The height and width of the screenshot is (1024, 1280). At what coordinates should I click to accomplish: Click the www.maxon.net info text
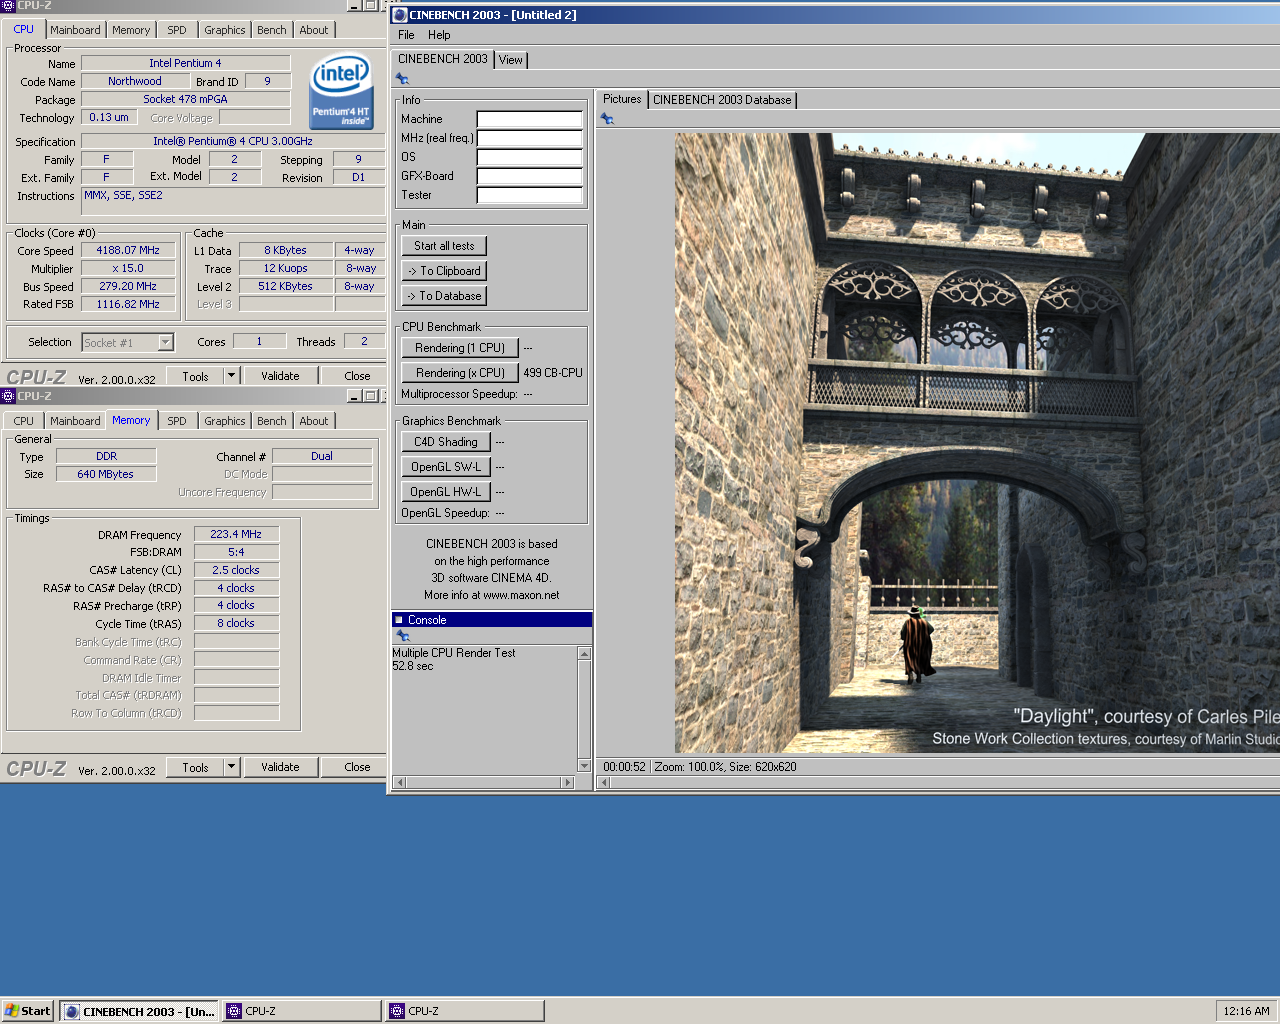521,595
